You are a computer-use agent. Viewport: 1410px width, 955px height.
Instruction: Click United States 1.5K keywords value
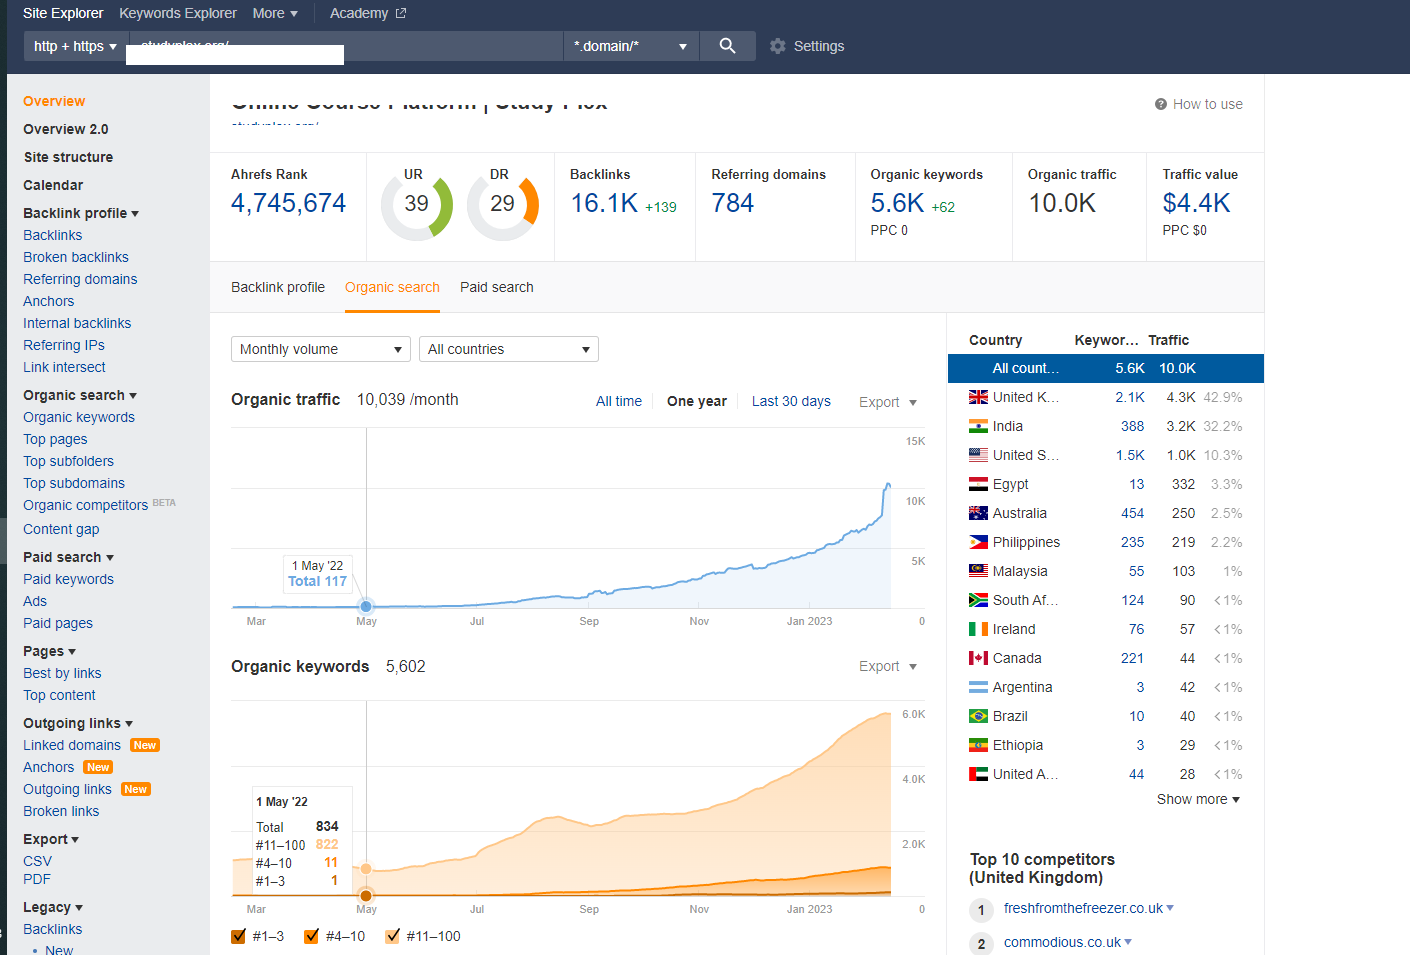pos(1130,455)
